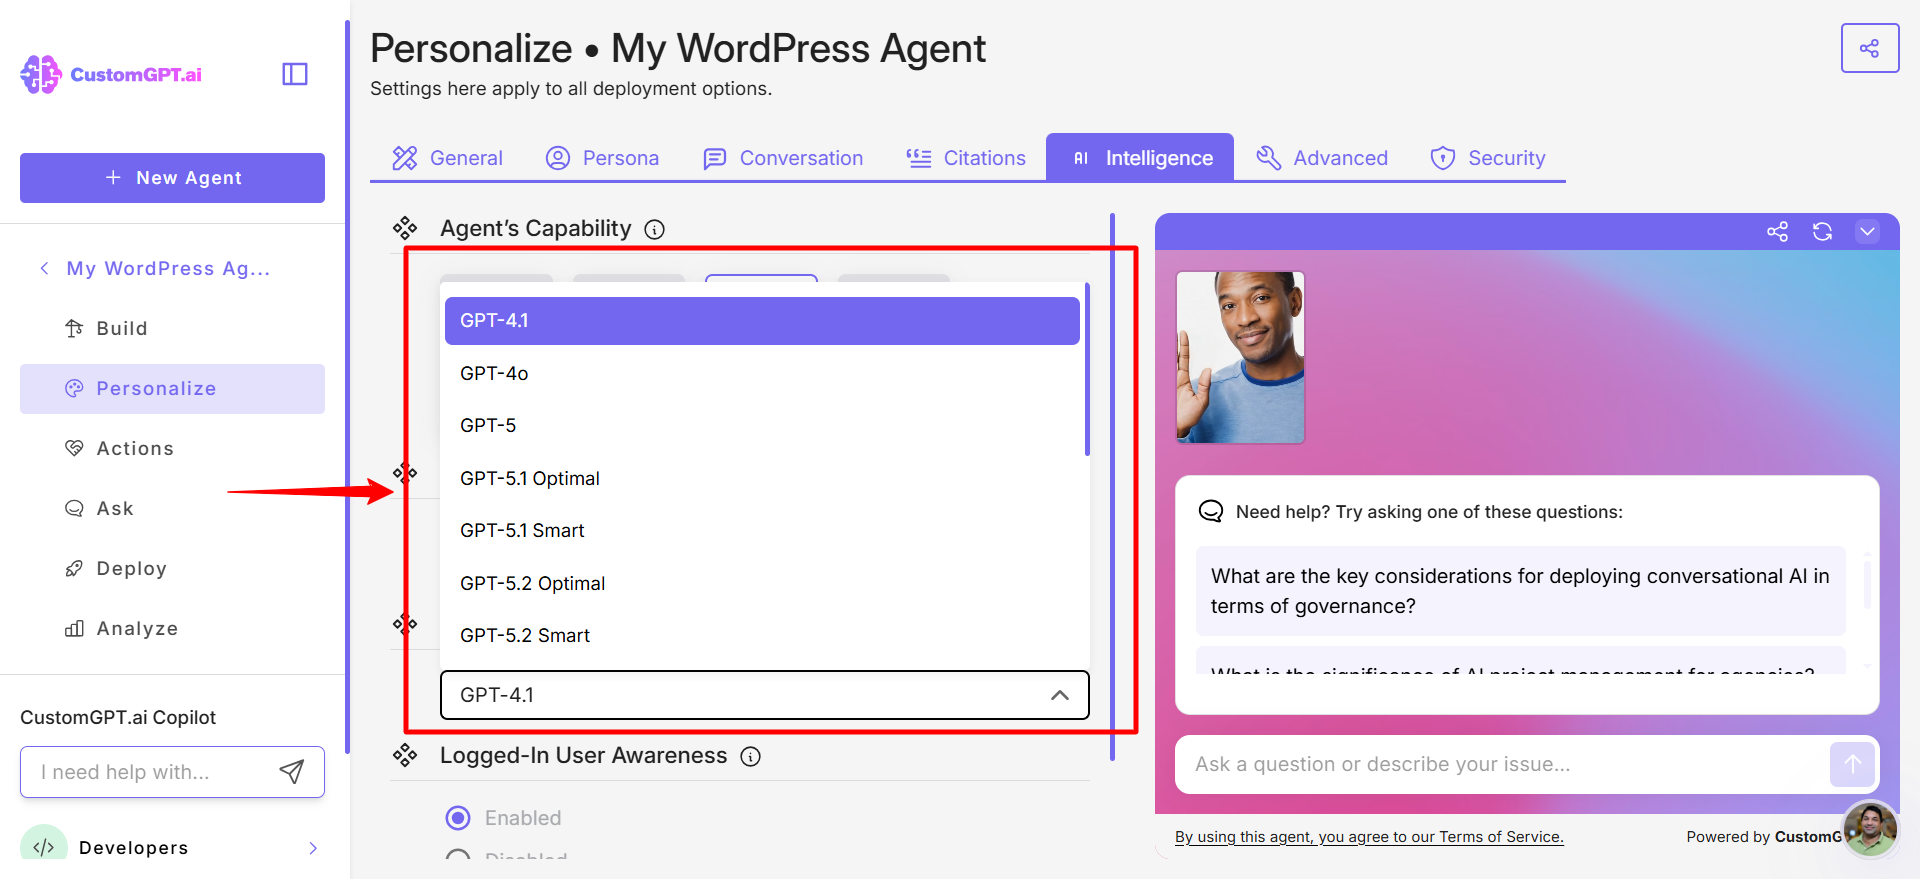Collapse the GPT-4.1 model dropdown
This screenshot has height=879, width=1920.
[1060, 695]
